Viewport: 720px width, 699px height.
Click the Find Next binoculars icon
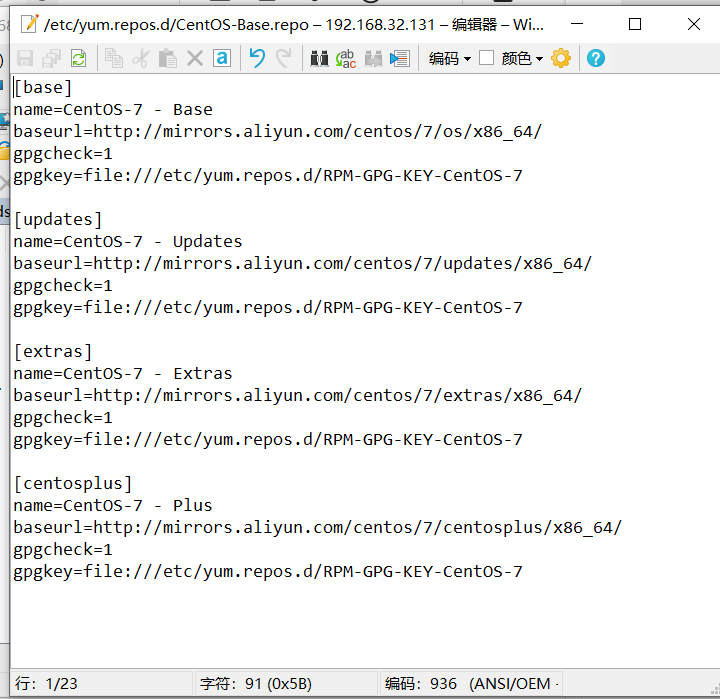(373, 59)
